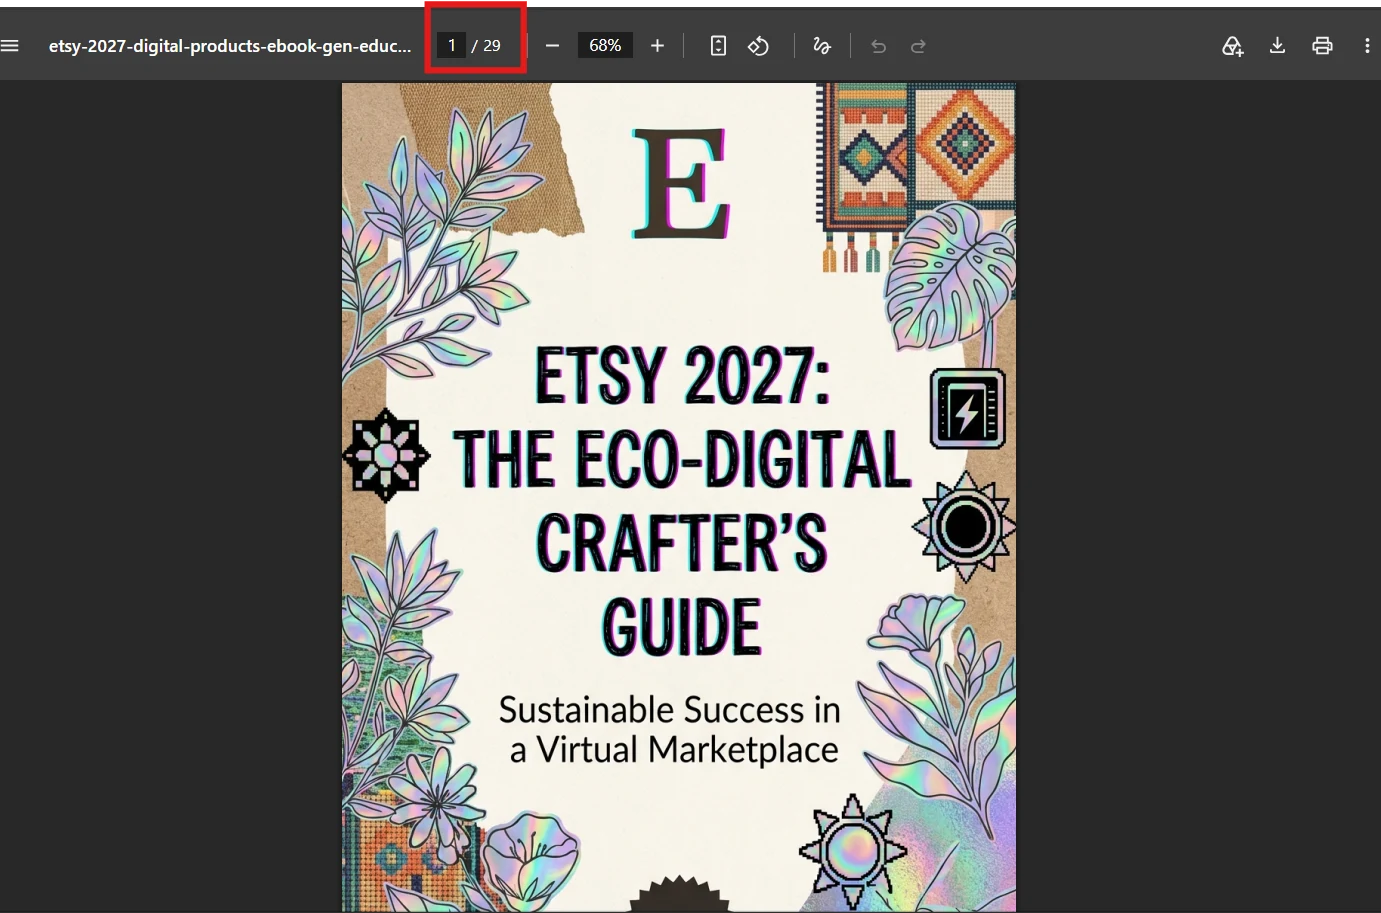Print the PDF document
This screenshot has width=1381, height=913.
click(x=1322, y=46)
